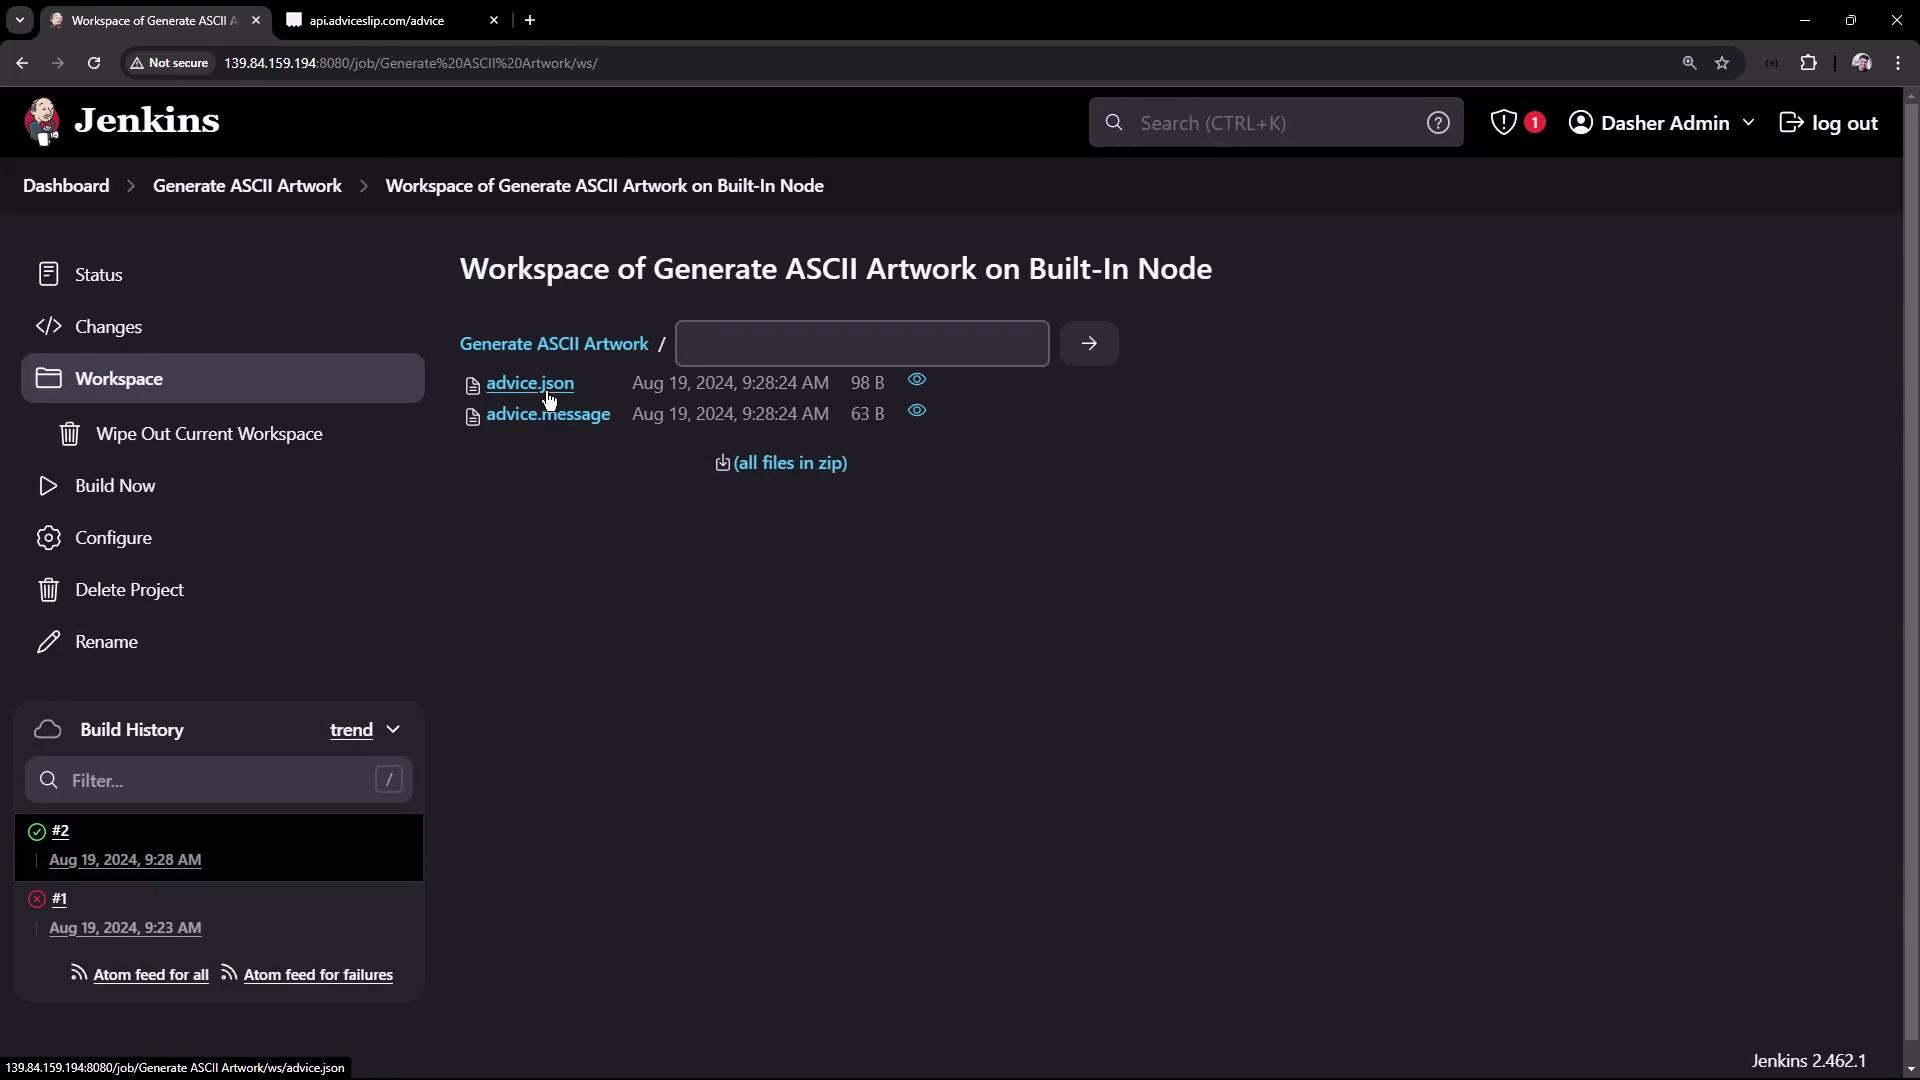Open the Changes sidebar item

point(108,327)
